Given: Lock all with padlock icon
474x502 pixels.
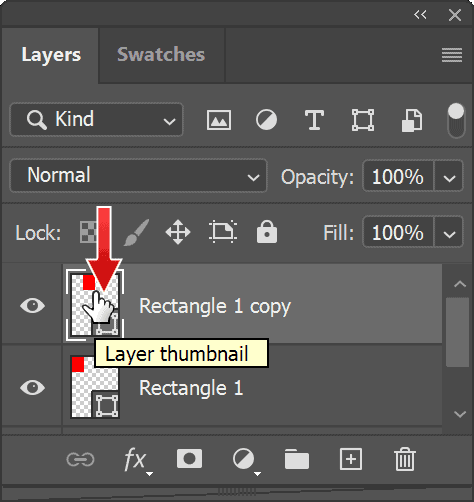Looking at the screenshot, I should pyautogui.click(x=267, y=232).
